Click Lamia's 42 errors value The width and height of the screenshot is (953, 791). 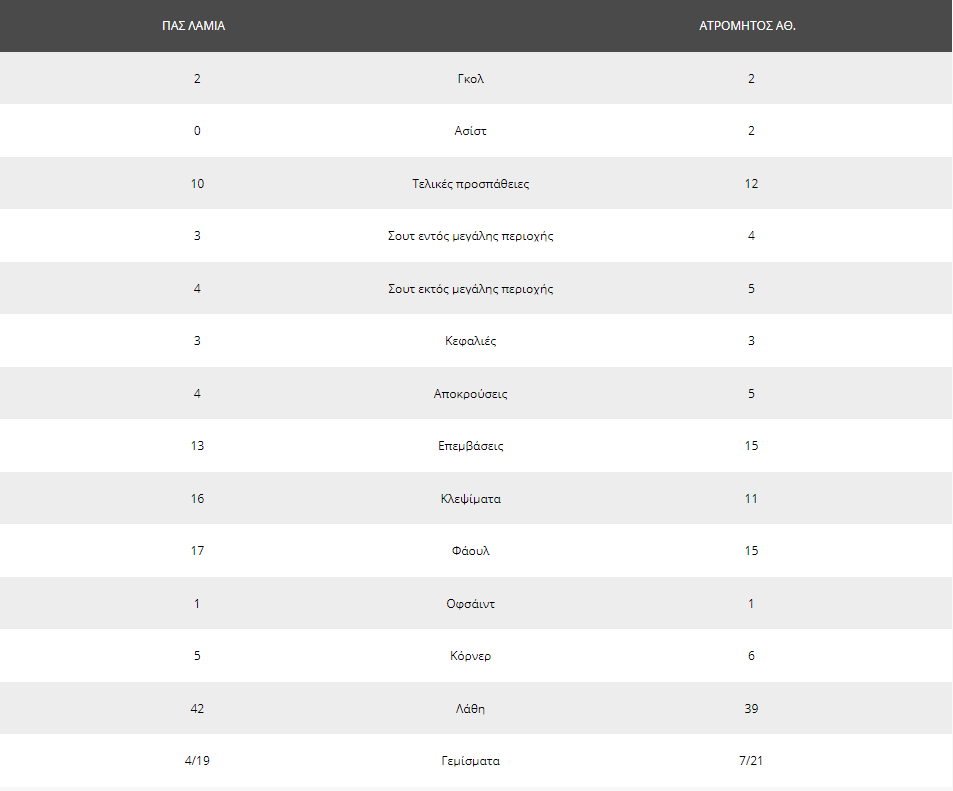(197, 709)
